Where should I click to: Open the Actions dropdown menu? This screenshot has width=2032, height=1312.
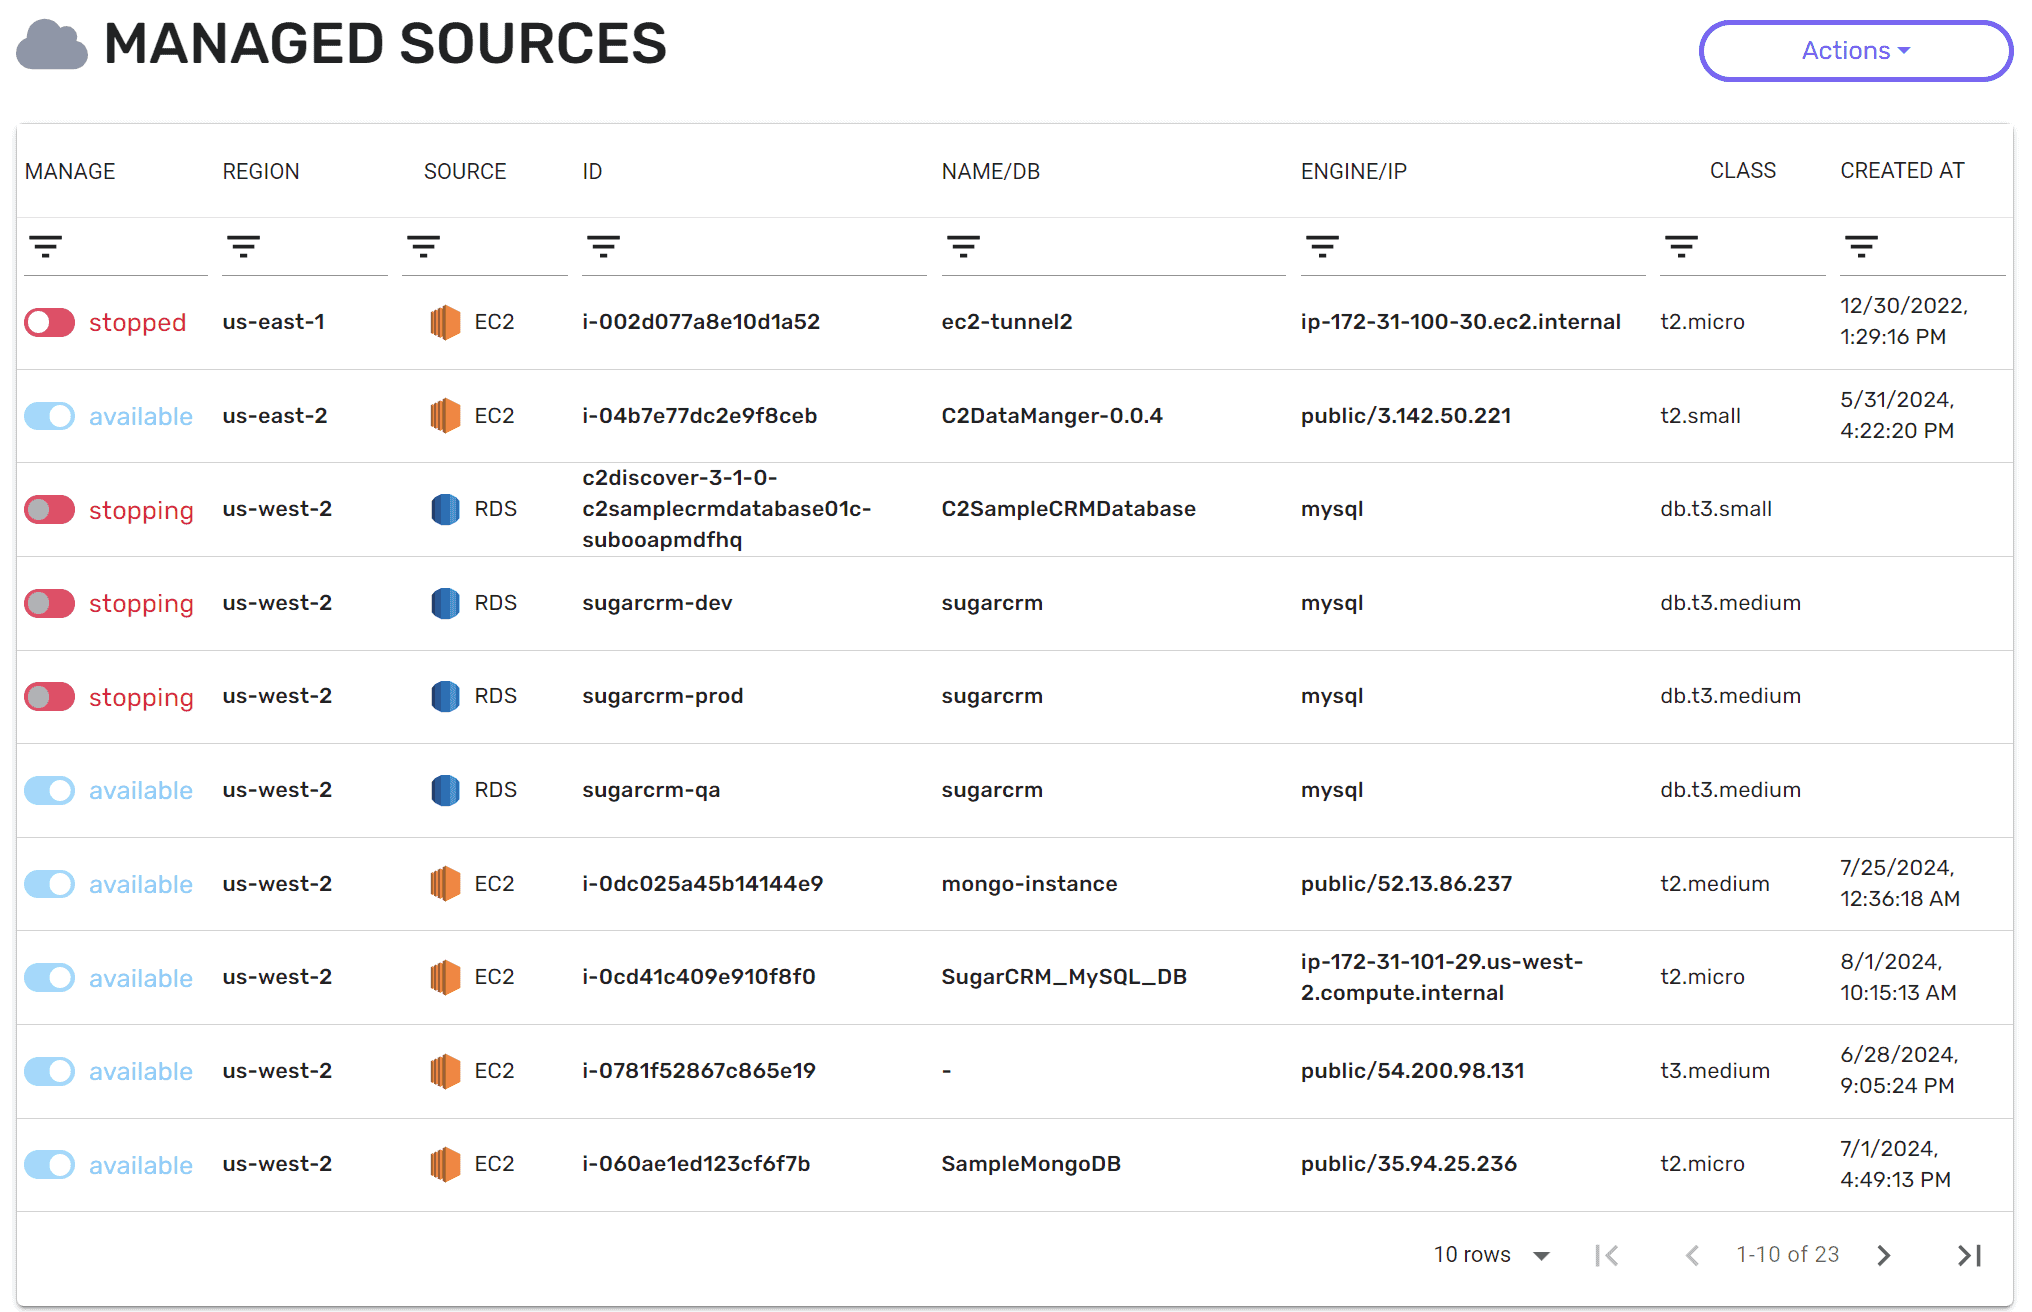[x=1855, y=51]
